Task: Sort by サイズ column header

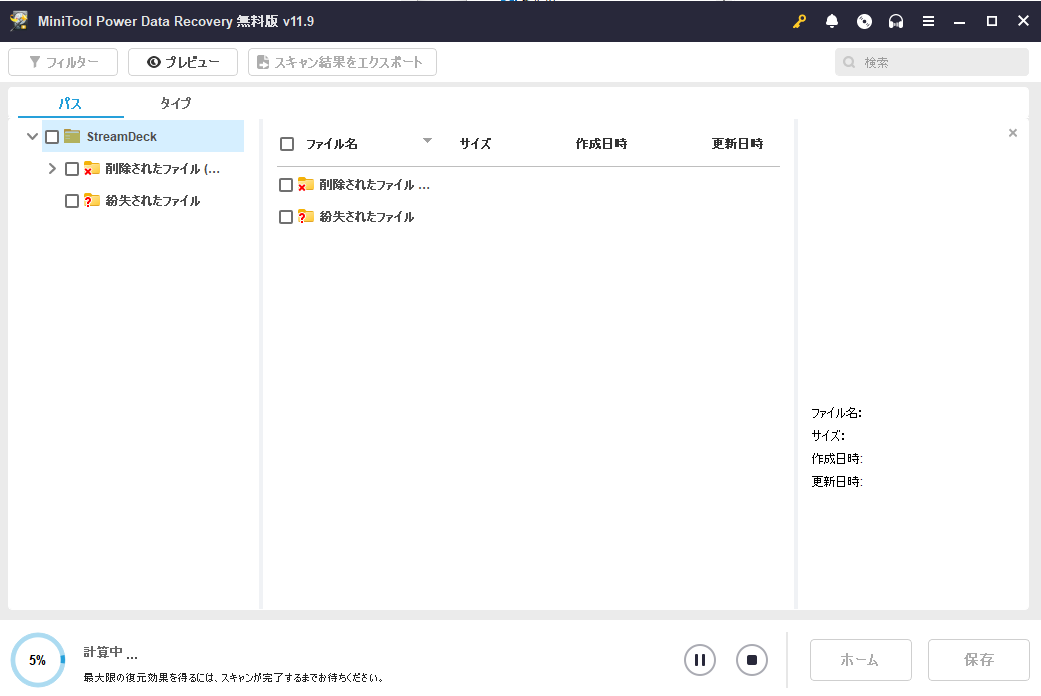Action: click(x=475, y=143)
